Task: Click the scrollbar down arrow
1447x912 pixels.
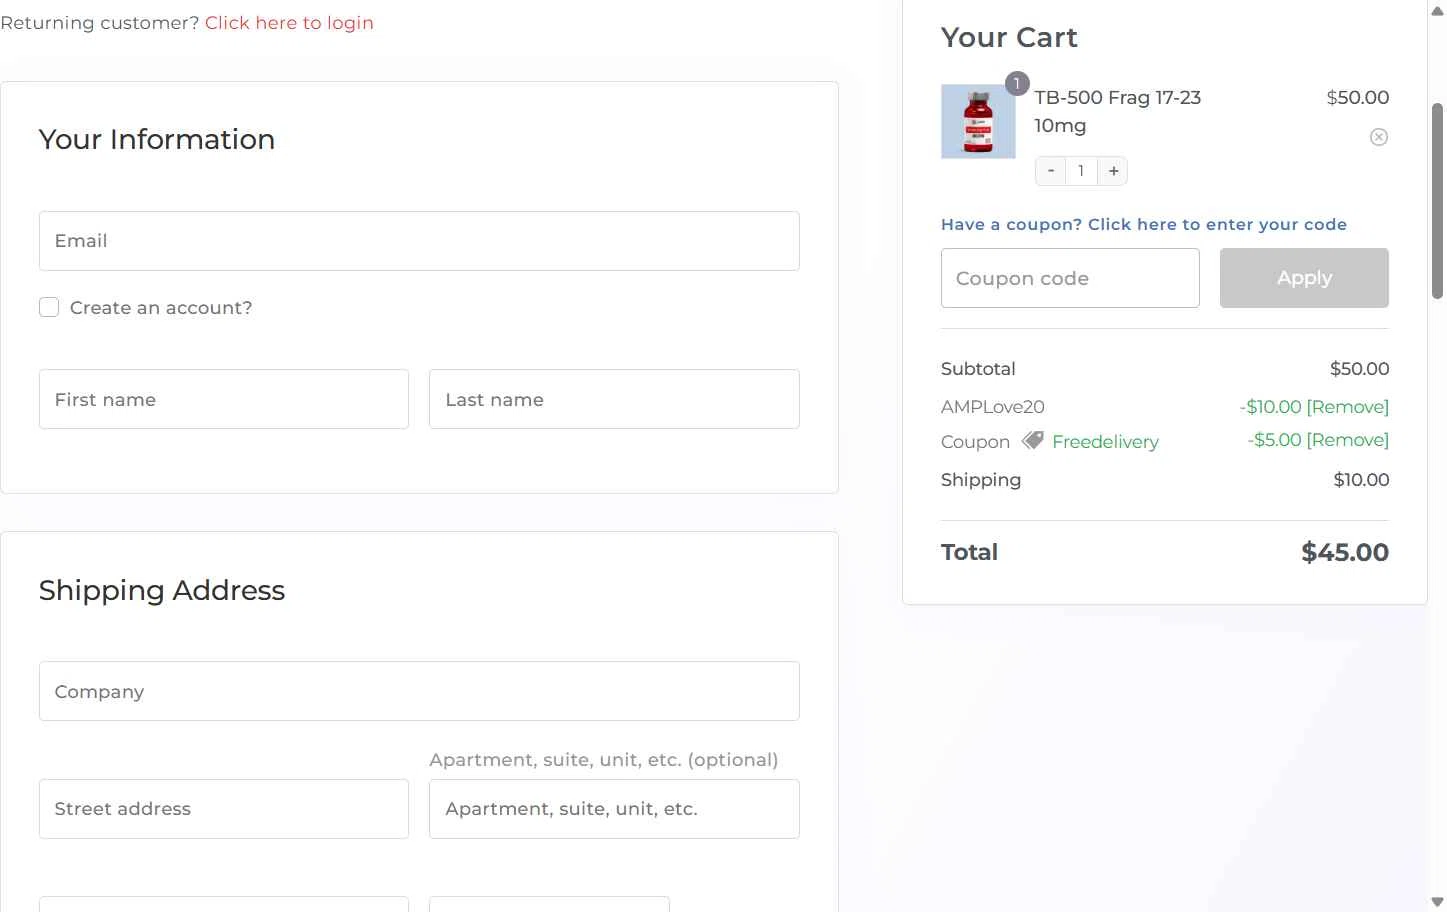Action: (x=1437, y=902)
